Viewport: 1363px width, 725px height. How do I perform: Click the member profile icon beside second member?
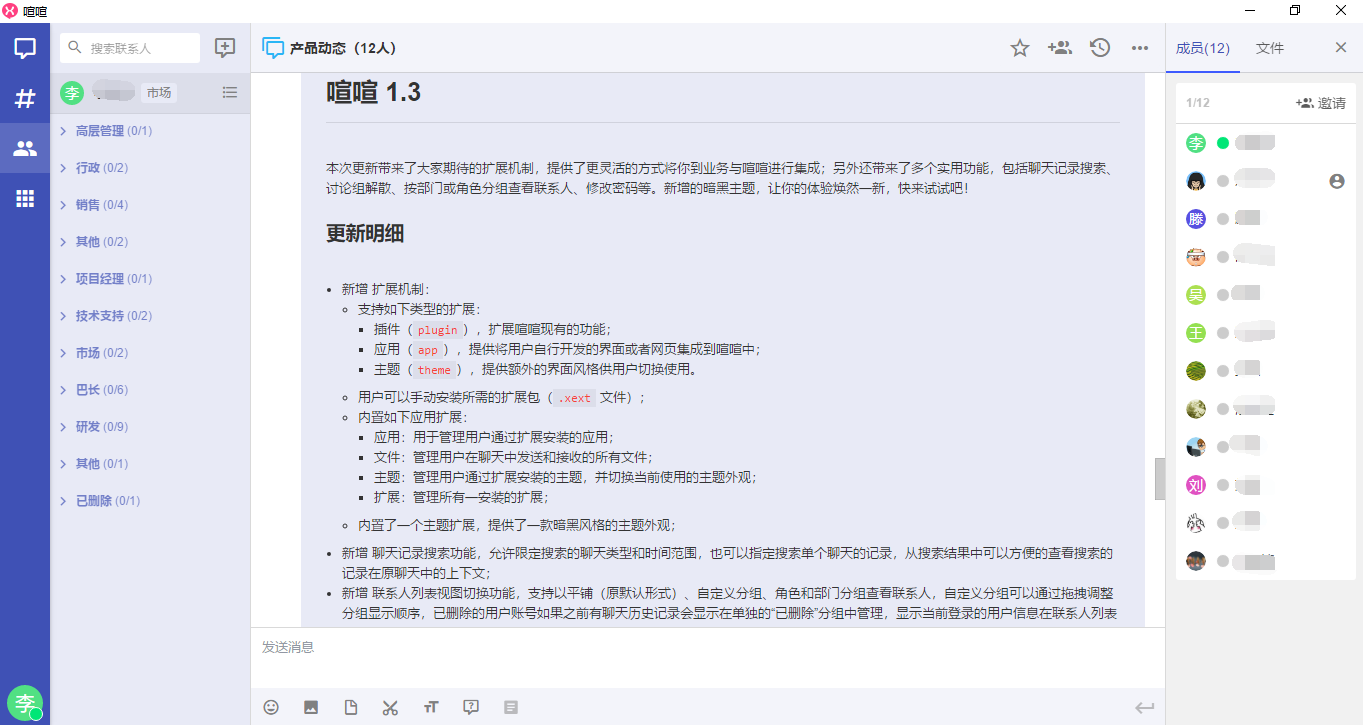click(x=1337, y=181)
